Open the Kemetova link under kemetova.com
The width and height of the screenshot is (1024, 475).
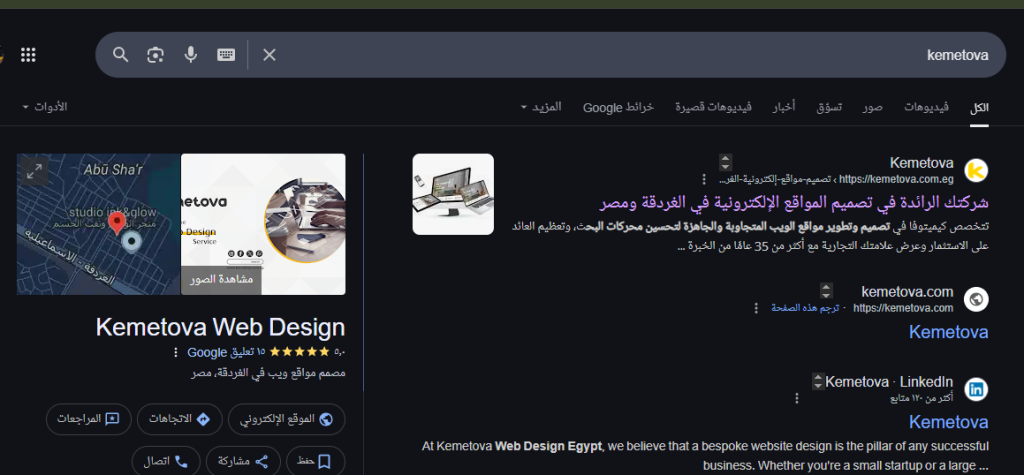[948, 332]
